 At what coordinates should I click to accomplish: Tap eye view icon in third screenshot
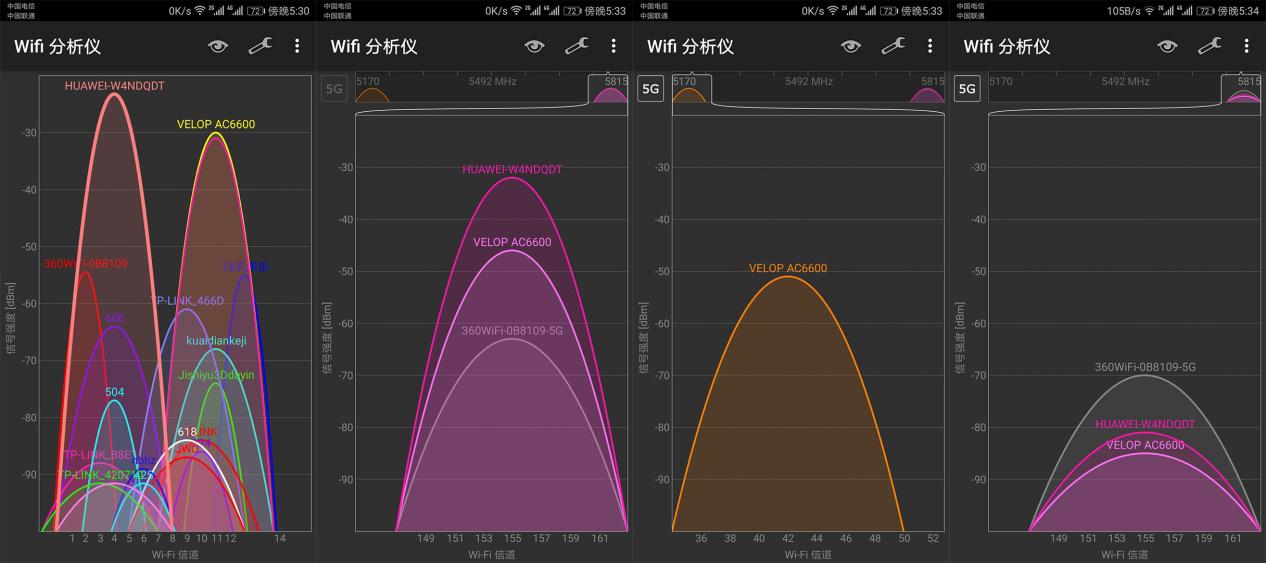(x=851, y=46)
